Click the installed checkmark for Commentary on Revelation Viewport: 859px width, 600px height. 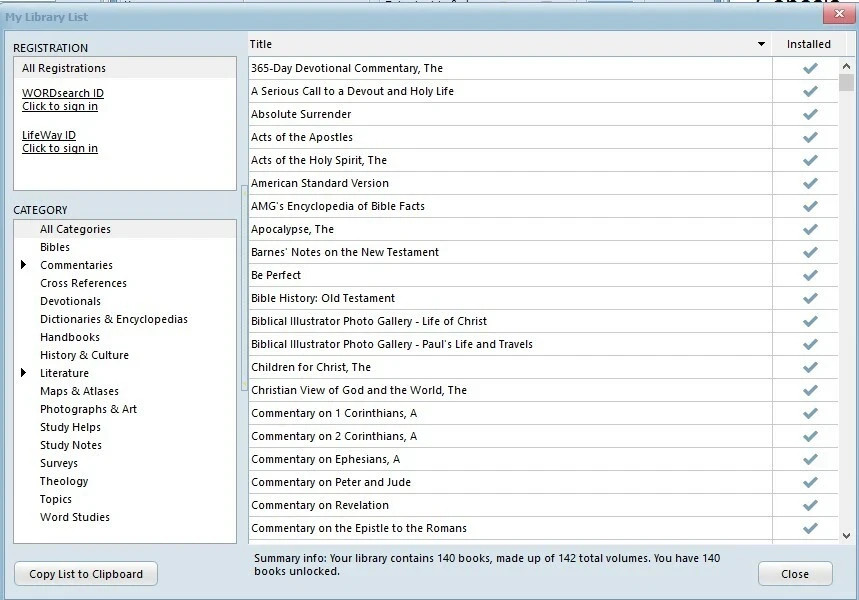[808, 505]
